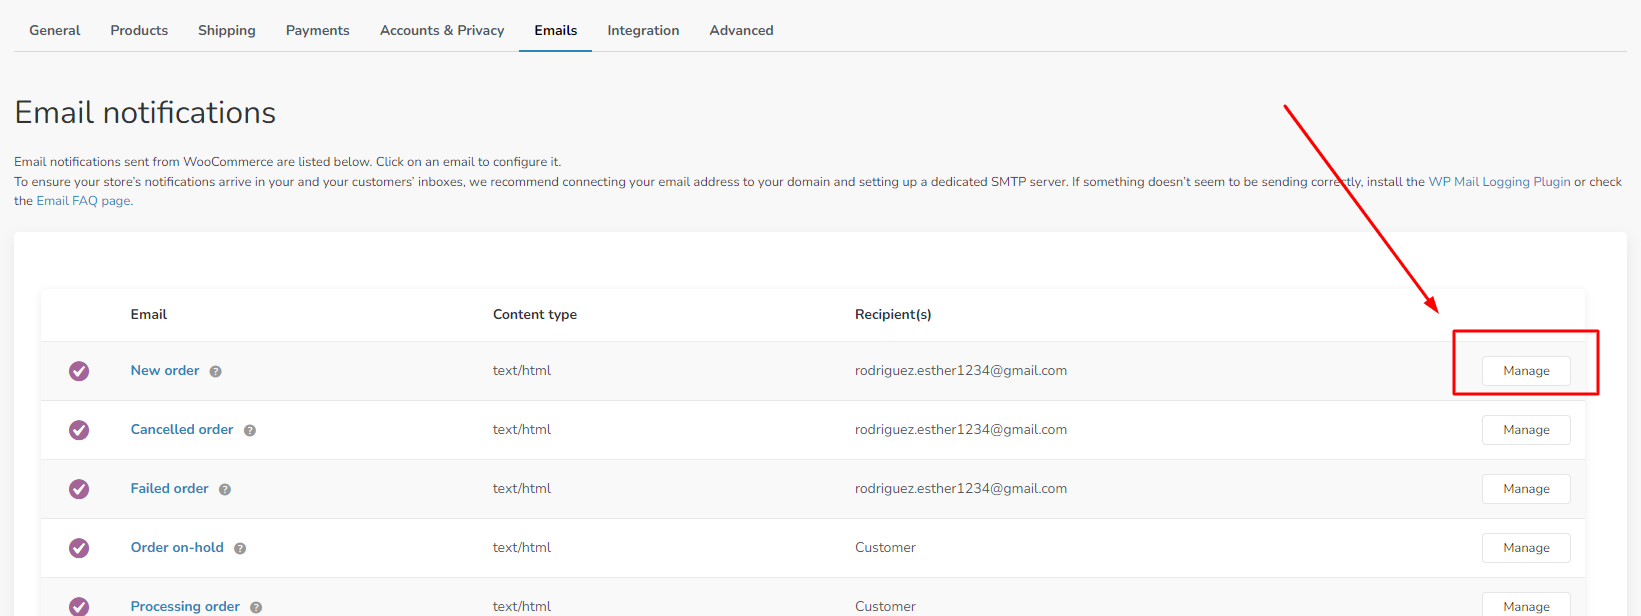
Task: Disable the Order on-hold email notification
Action: pos(79,548)
